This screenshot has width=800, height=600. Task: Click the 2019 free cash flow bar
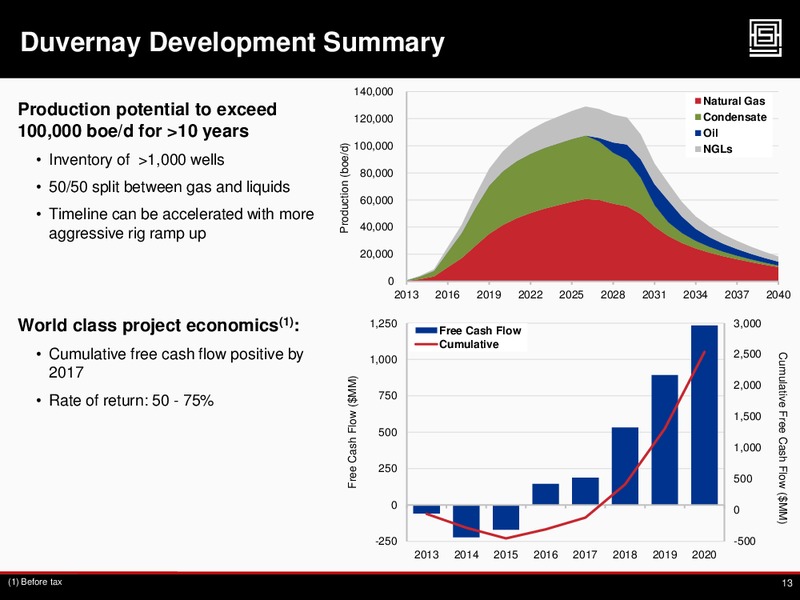point(664,440)
